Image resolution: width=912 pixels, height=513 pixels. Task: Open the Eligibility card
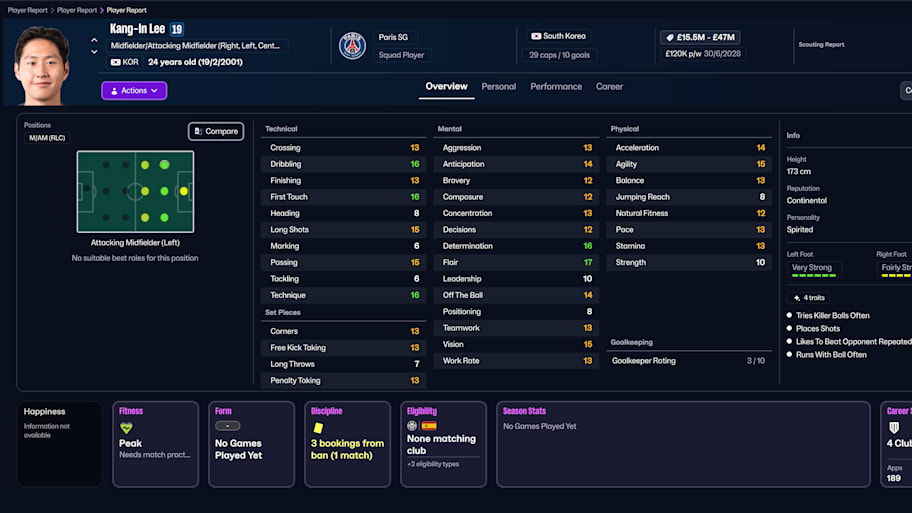tap(443, 444)
